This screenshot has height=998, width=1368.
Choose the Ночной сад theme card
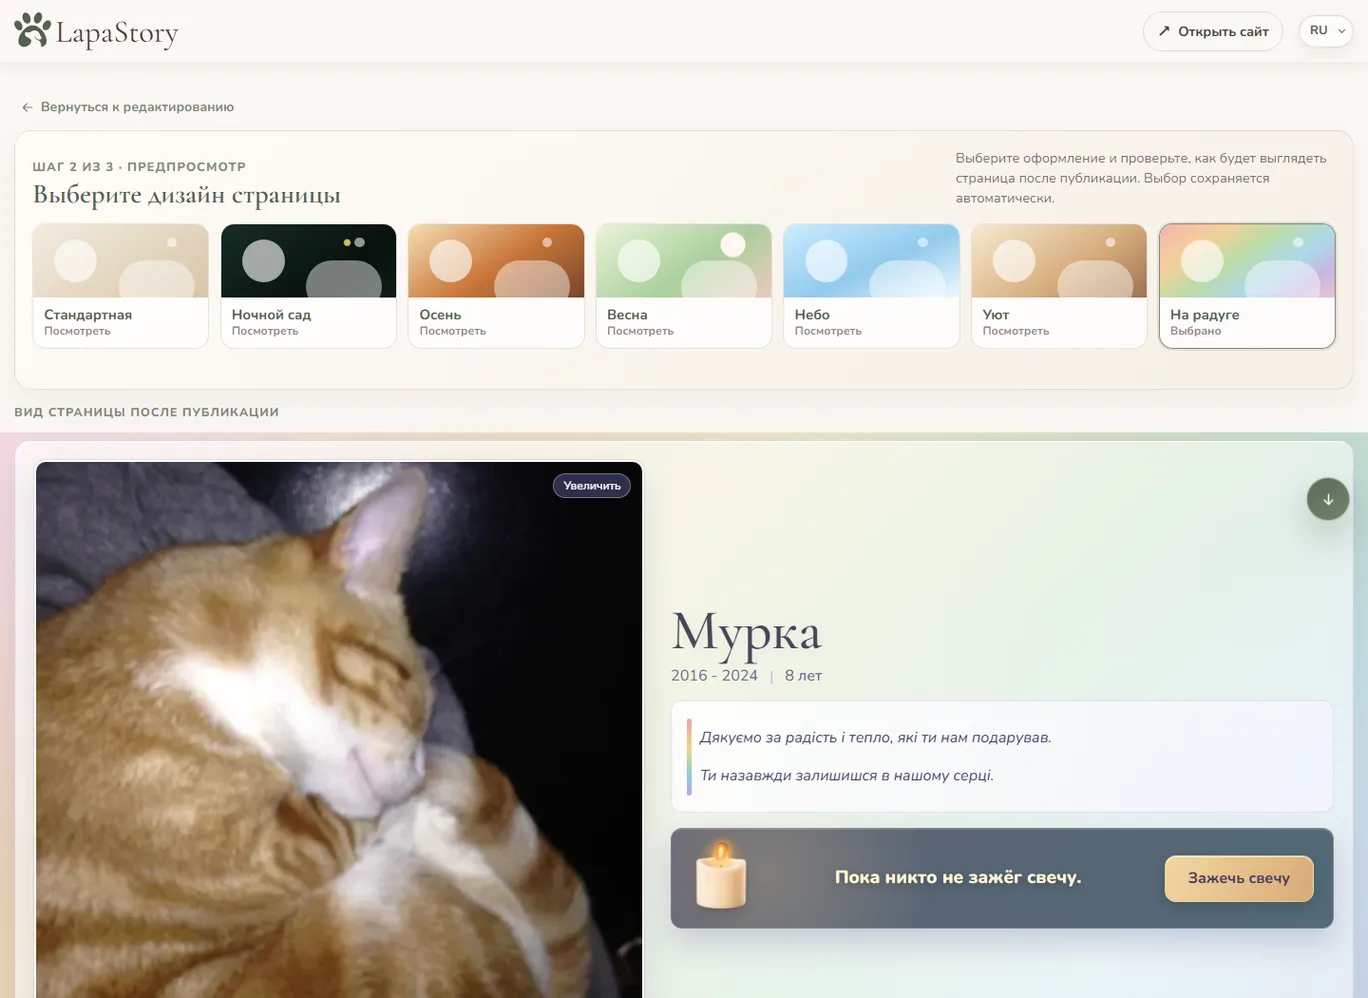308,286
